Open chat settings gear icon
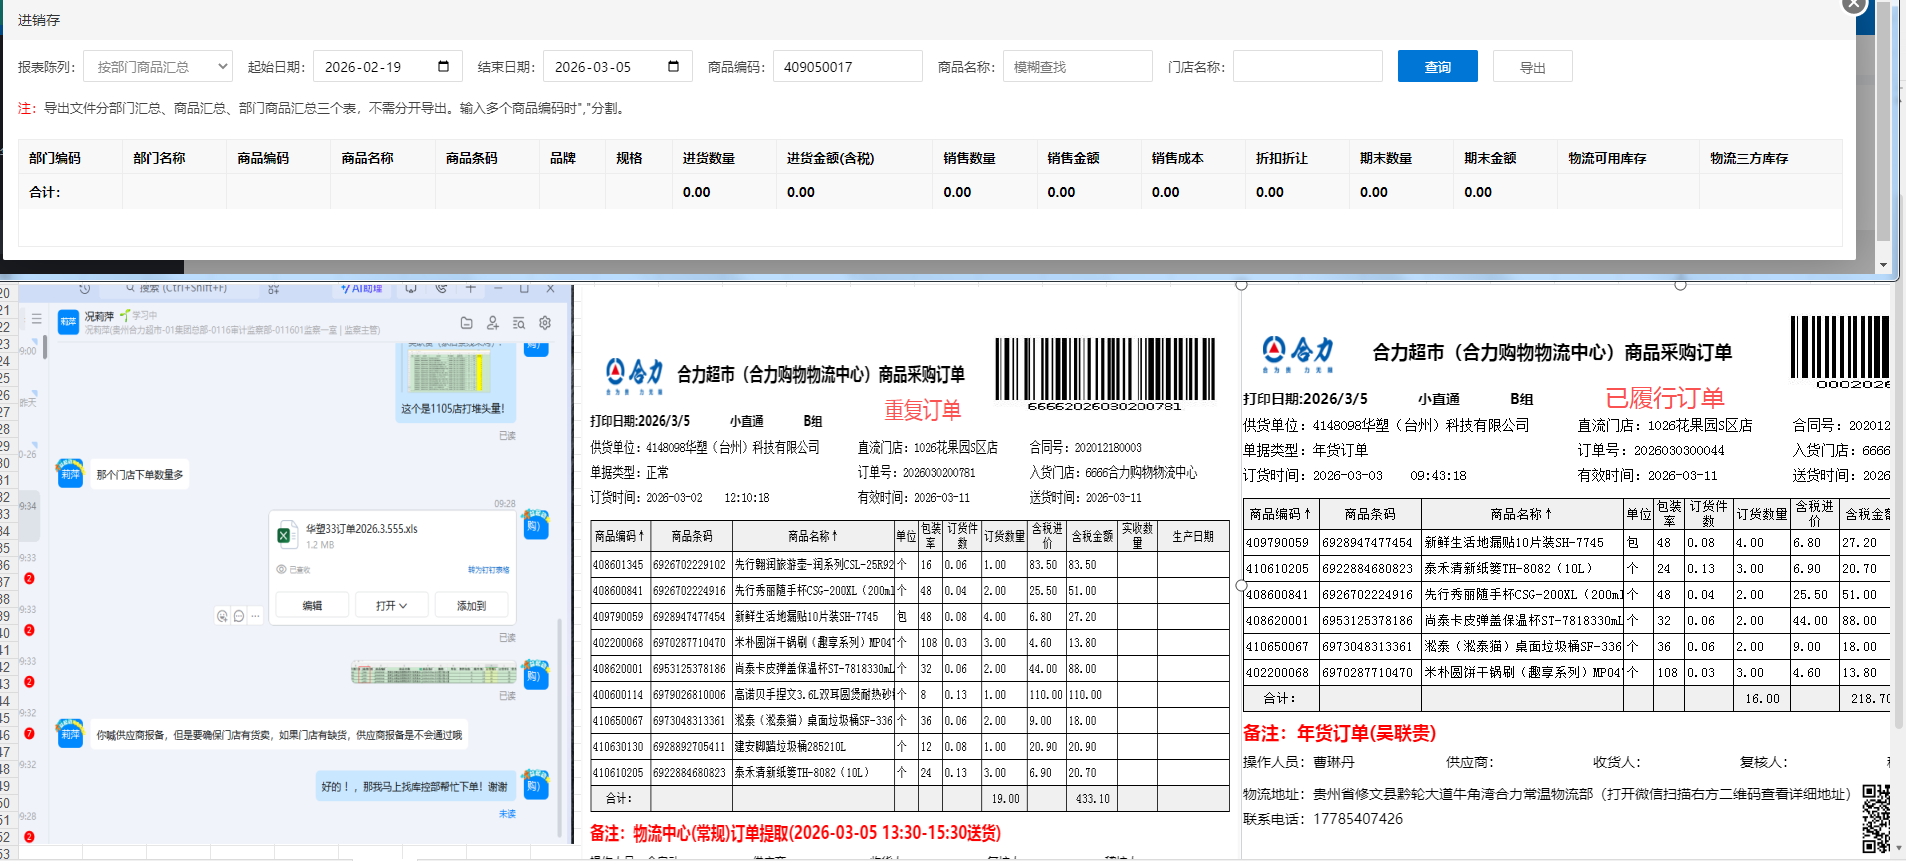The width and height of the screenshot is (1906, 861). [x=545, y=323]
